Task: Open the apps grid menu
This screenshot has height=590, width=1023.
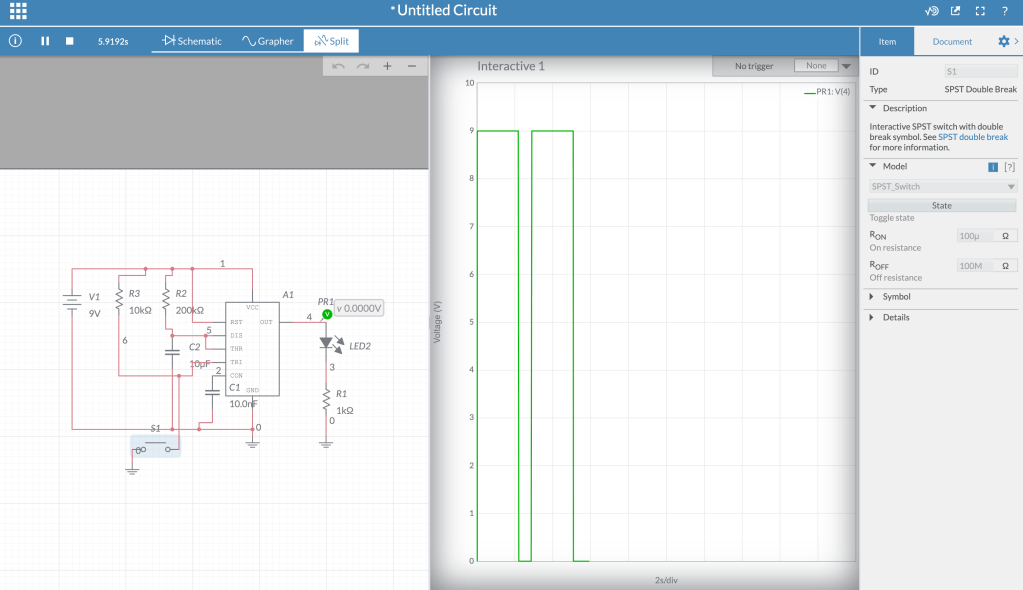Action: click(18, 12)
